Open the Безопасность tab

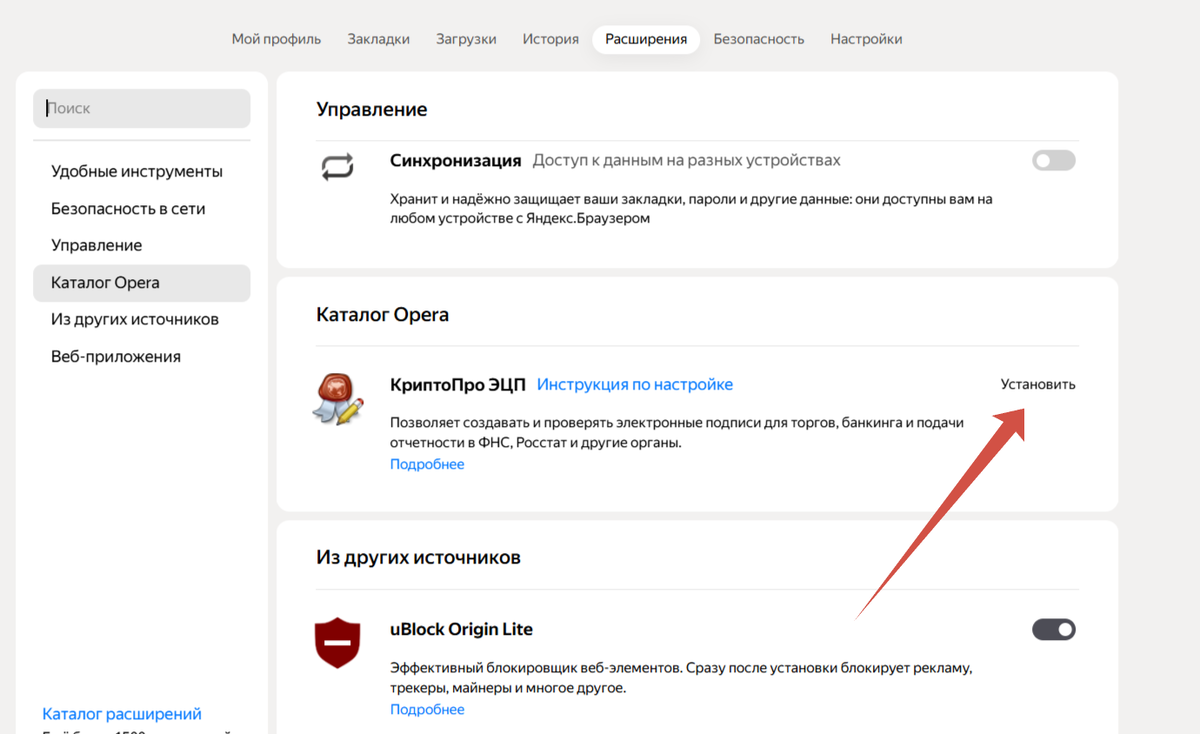coord(758,39)
